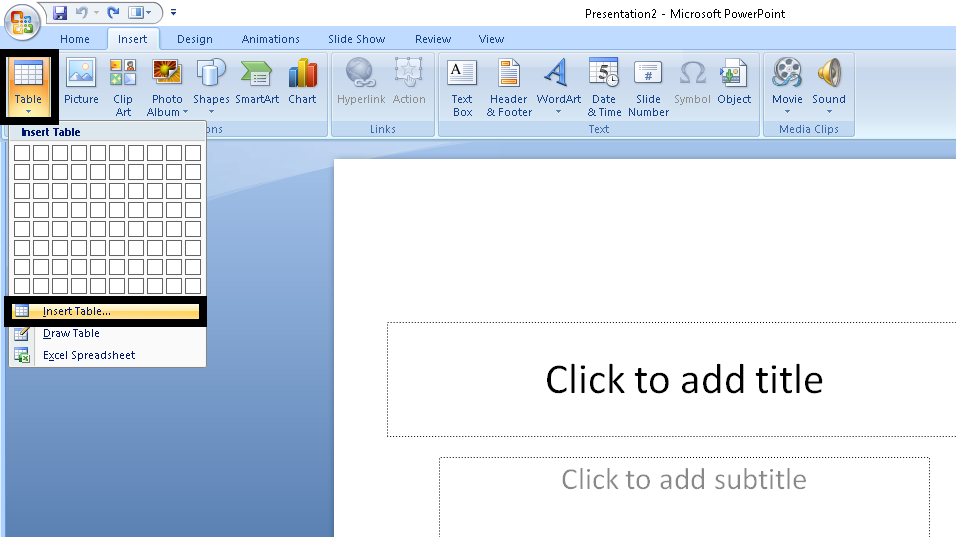Insert Date & Time
This screenshot has height=537, width=956.
click(x=604, y=87)
